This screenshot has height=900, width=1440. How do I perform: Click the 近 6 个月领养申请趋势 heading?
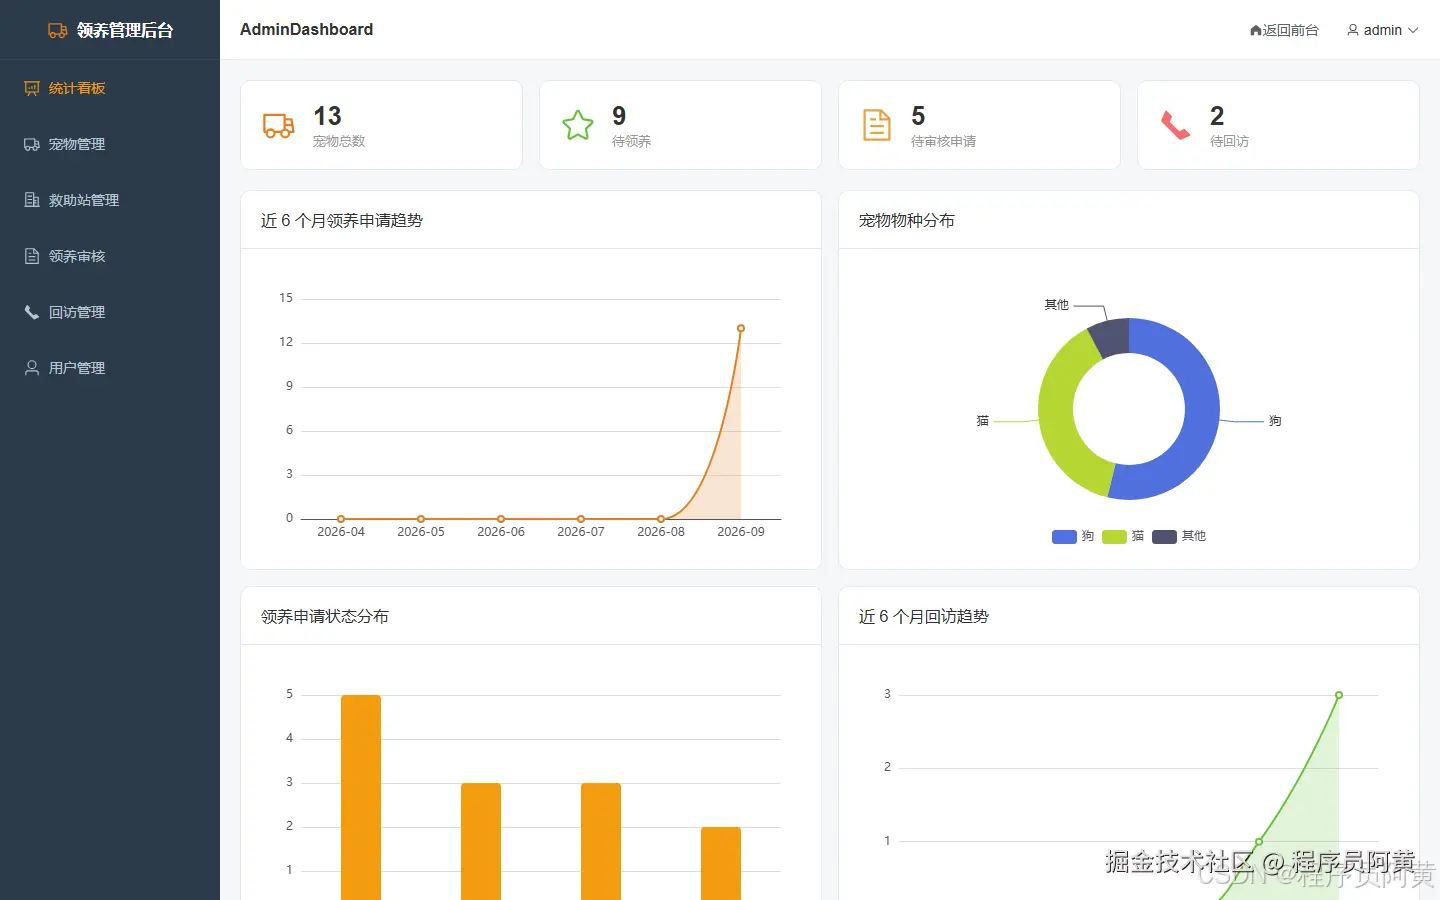tap(342, 220)
